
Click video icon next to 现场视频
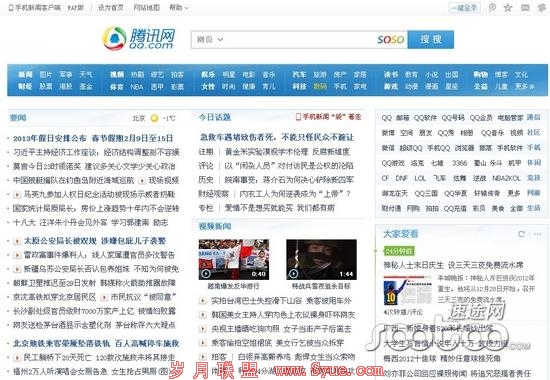coord(142,181)
